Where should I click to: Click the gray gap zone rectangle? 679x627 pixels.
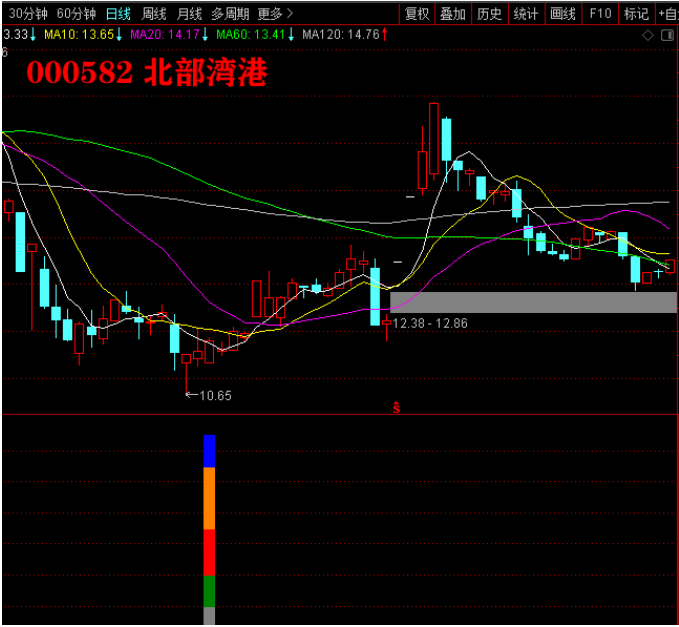point(534,302)
